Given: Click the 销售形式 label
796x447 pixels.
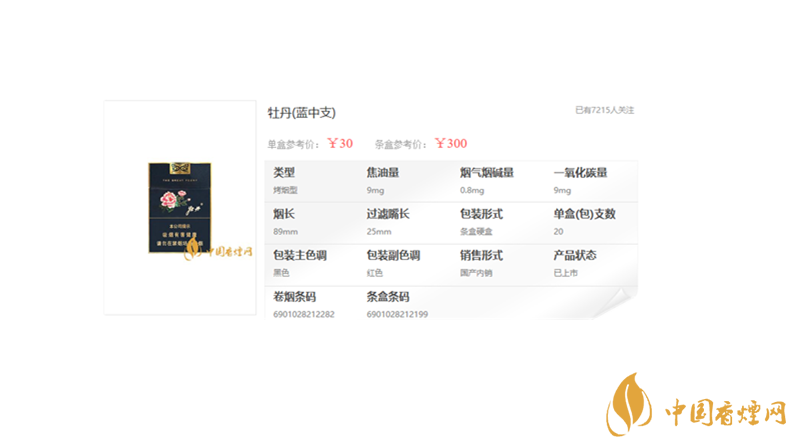Looking at the screenshot, I should (x=481, y=256).
